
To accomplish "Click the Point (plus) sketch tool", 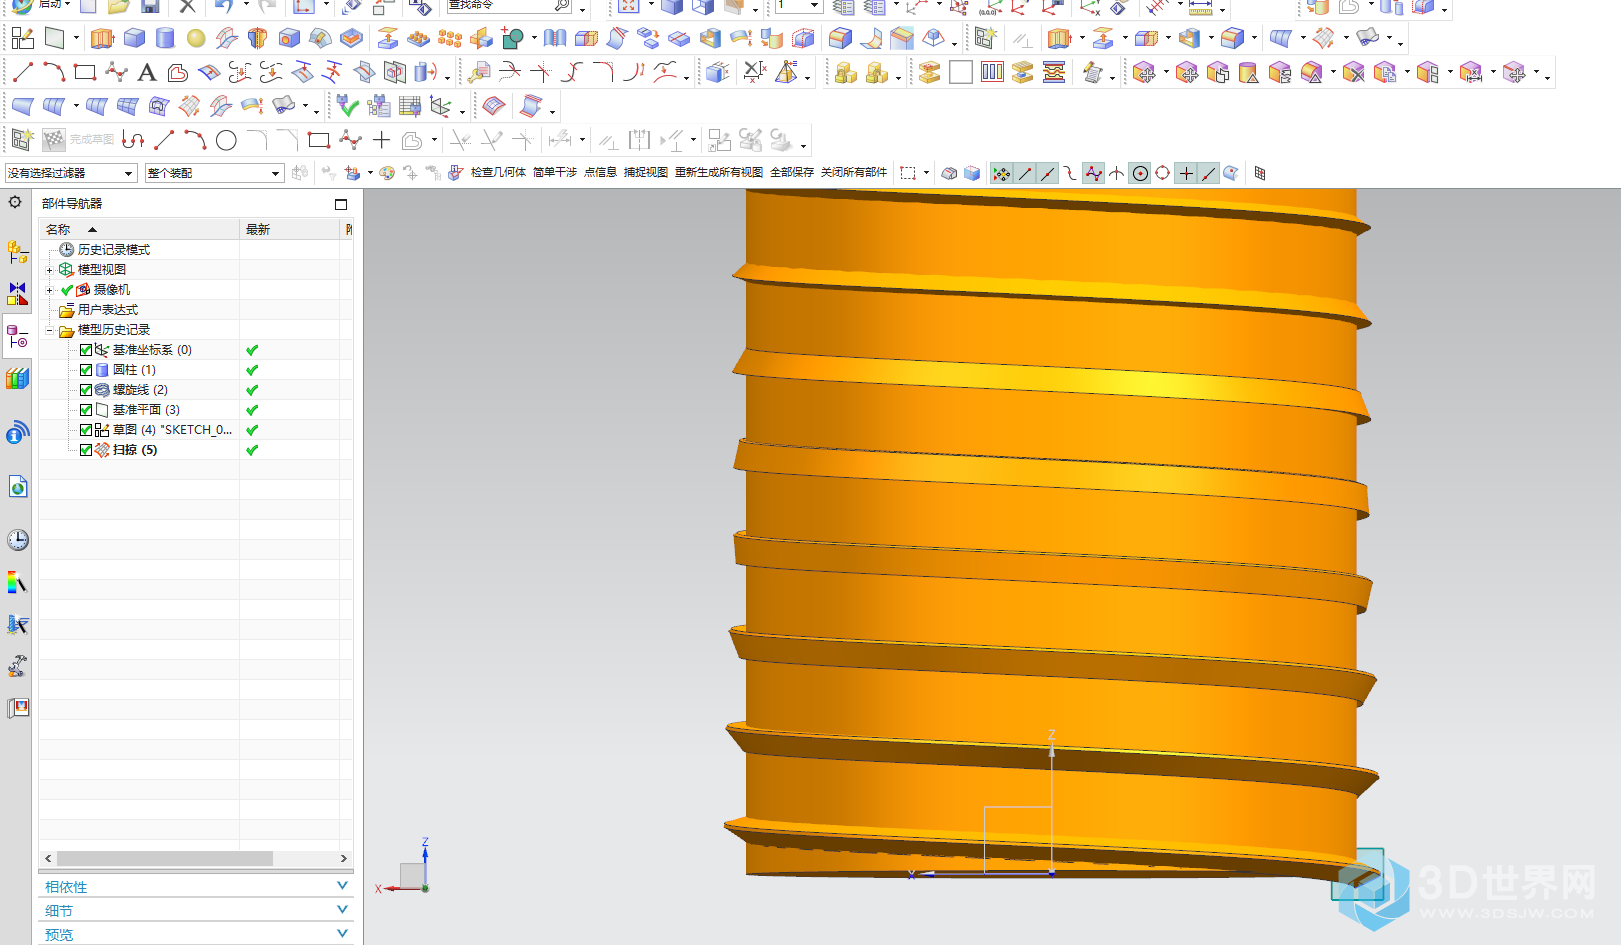I will 381,140.
